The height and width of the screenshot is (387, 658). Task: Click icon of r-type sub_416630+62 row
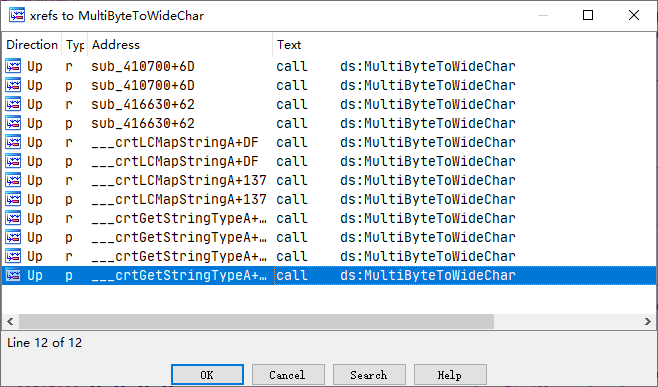(13, 104)
